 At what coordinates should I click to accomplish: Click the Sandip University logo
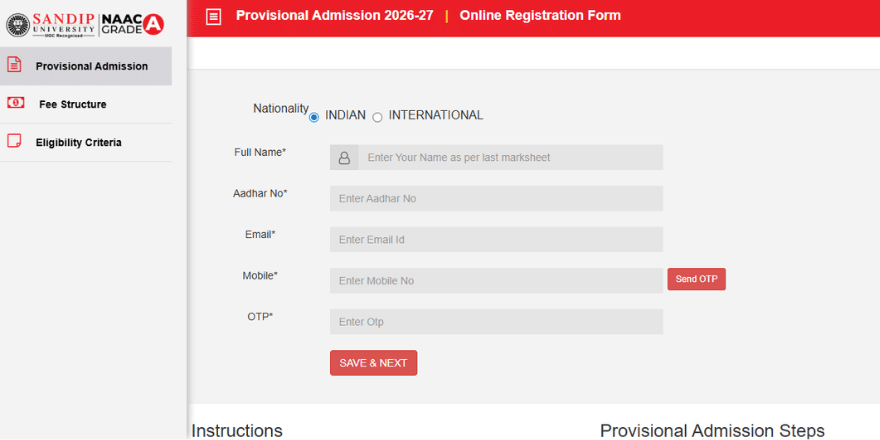(50, 24)
